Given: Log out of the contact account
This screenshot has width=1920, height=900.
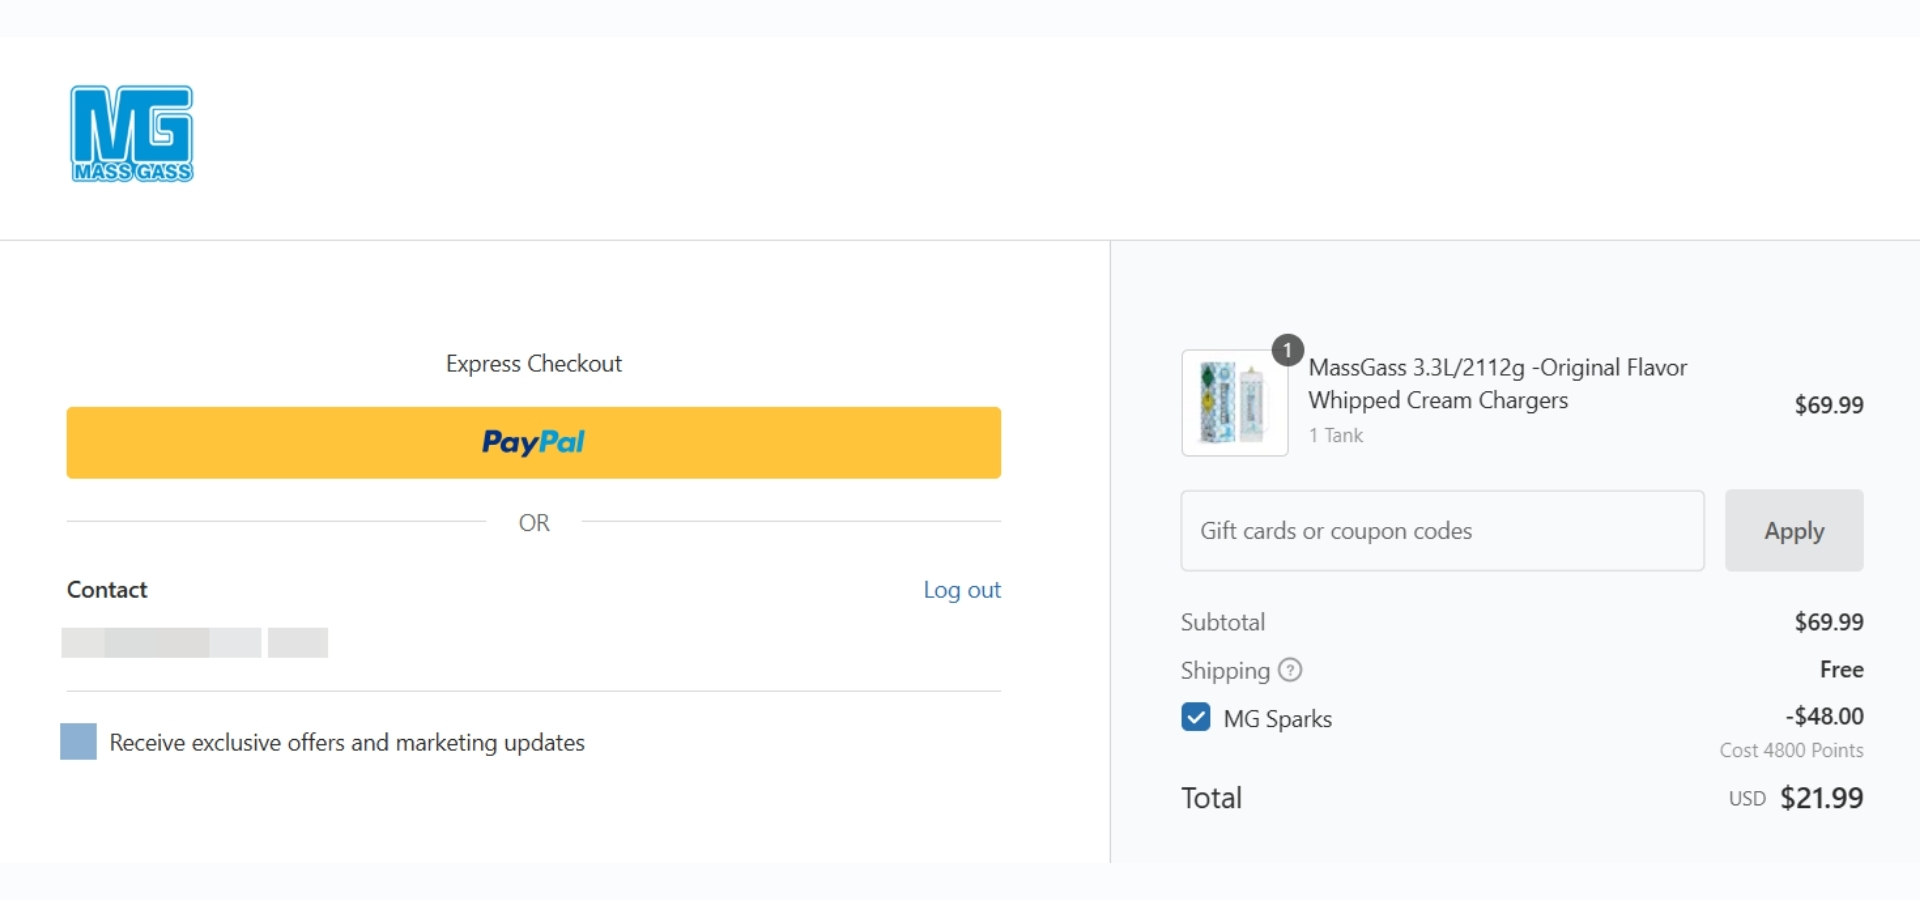Looking at the screenshot, I should 961,590.
